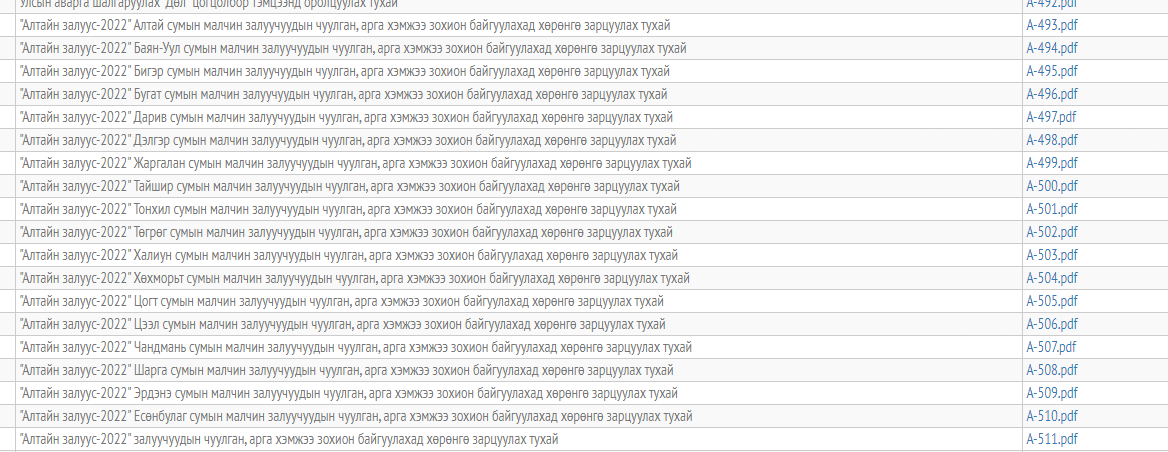The width and height of the screenshot is (1168, 452).
Task: Select the A-498.pdf link
Action: coord(1052,140)
